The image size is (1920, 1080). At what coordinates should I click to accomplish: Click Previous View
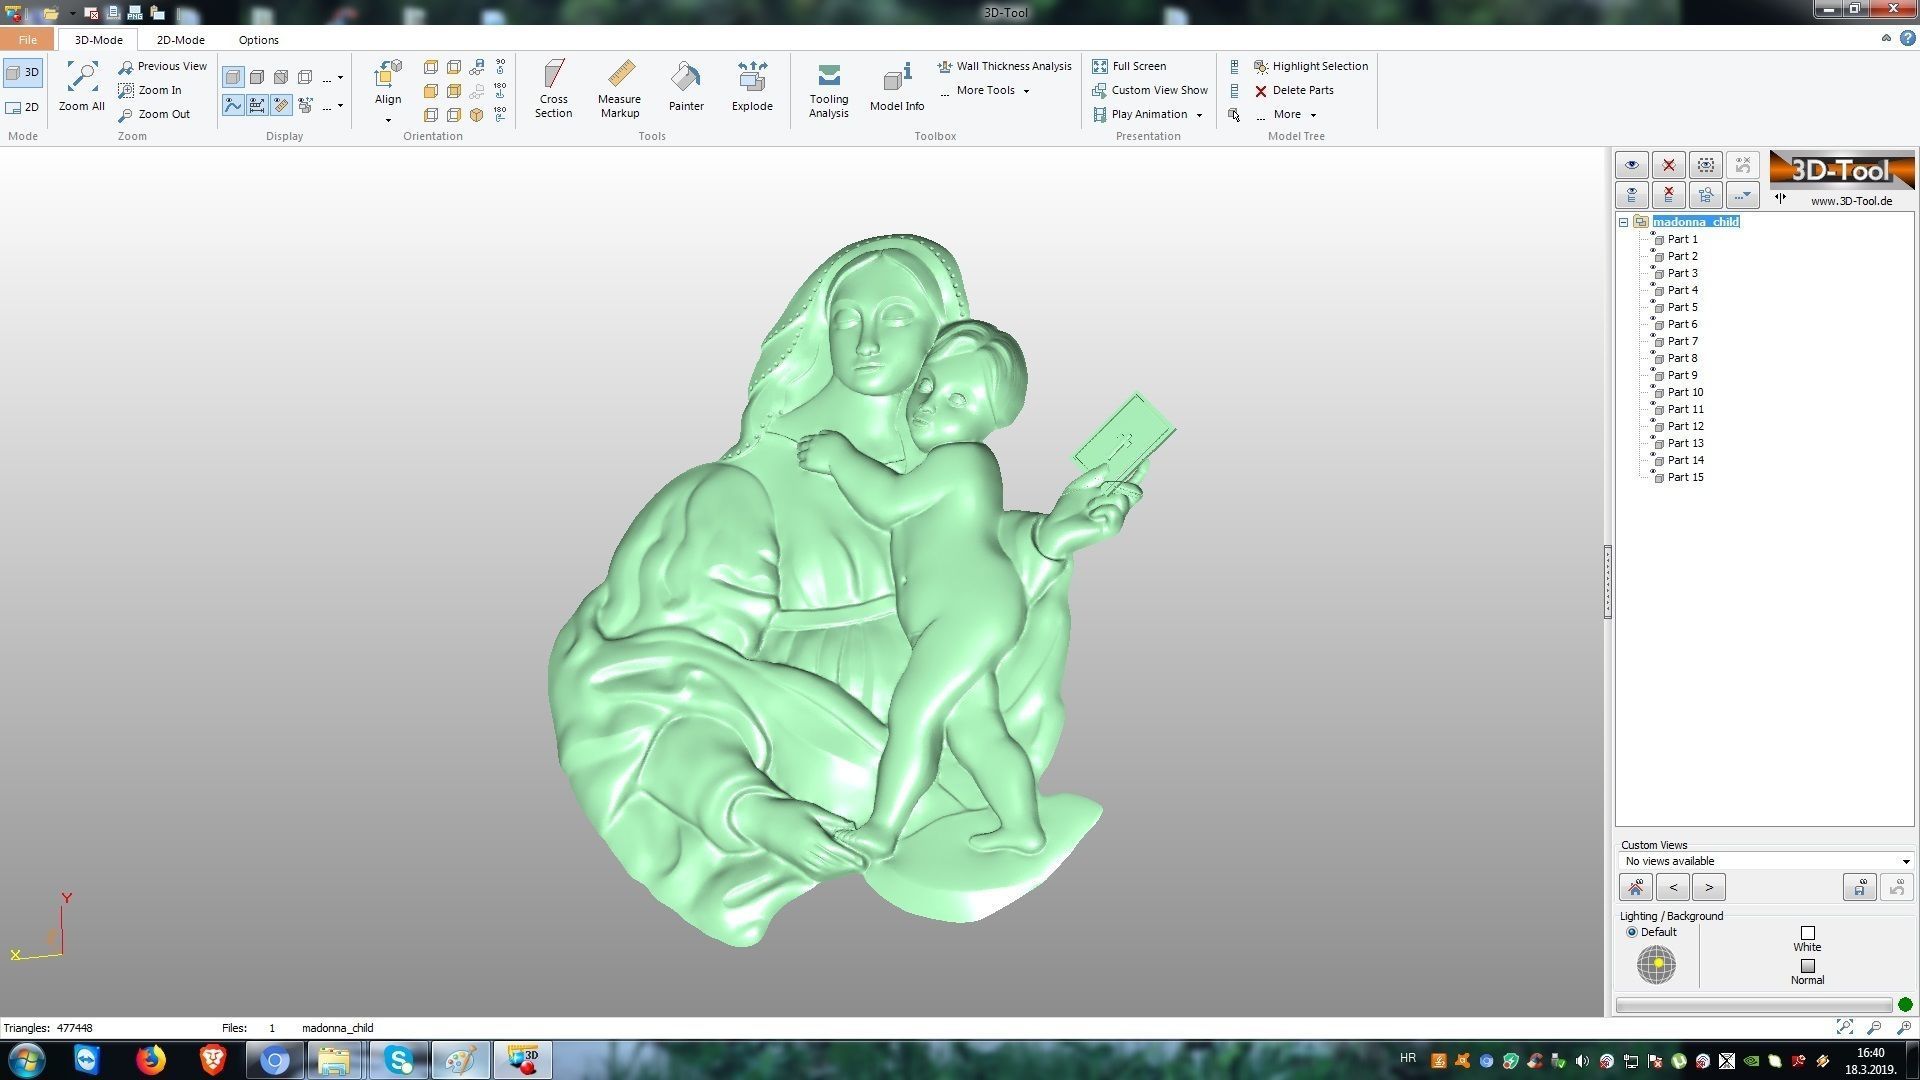tap(162, 66)
